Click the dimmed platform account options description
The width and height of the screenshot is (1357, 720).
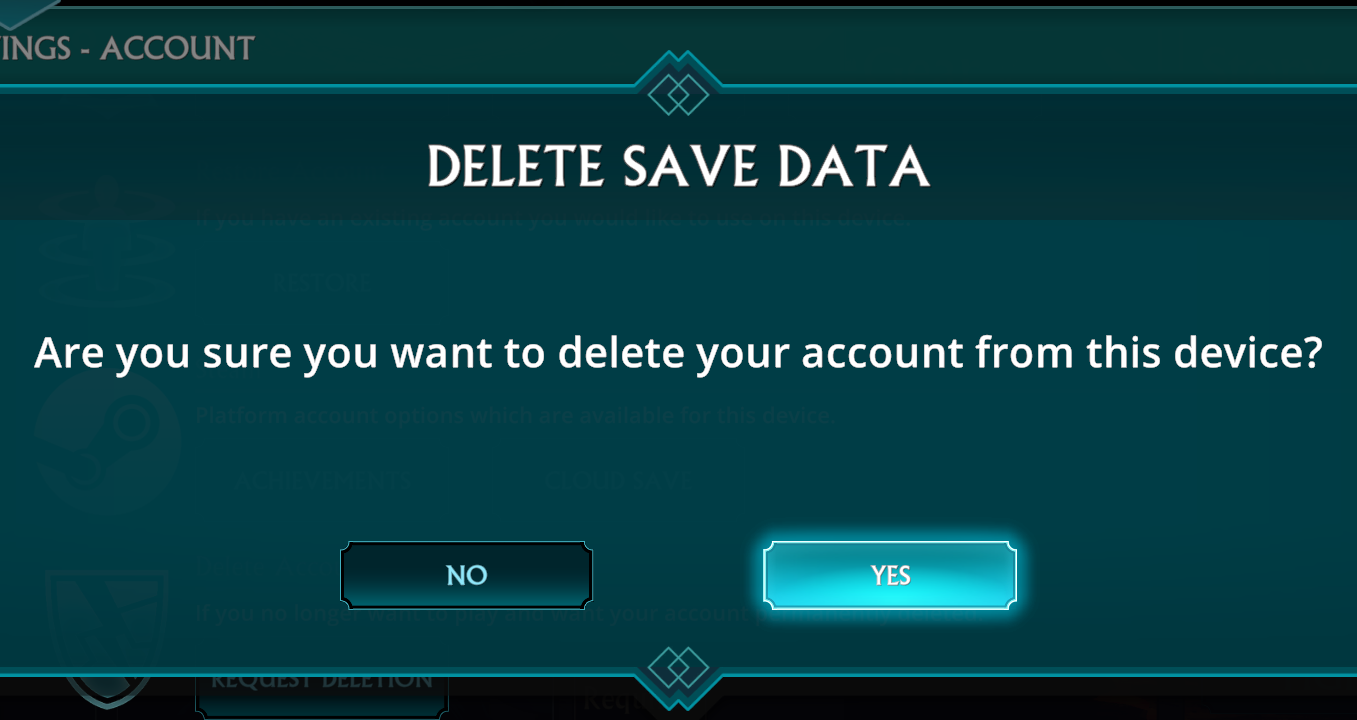pos(515,415)
